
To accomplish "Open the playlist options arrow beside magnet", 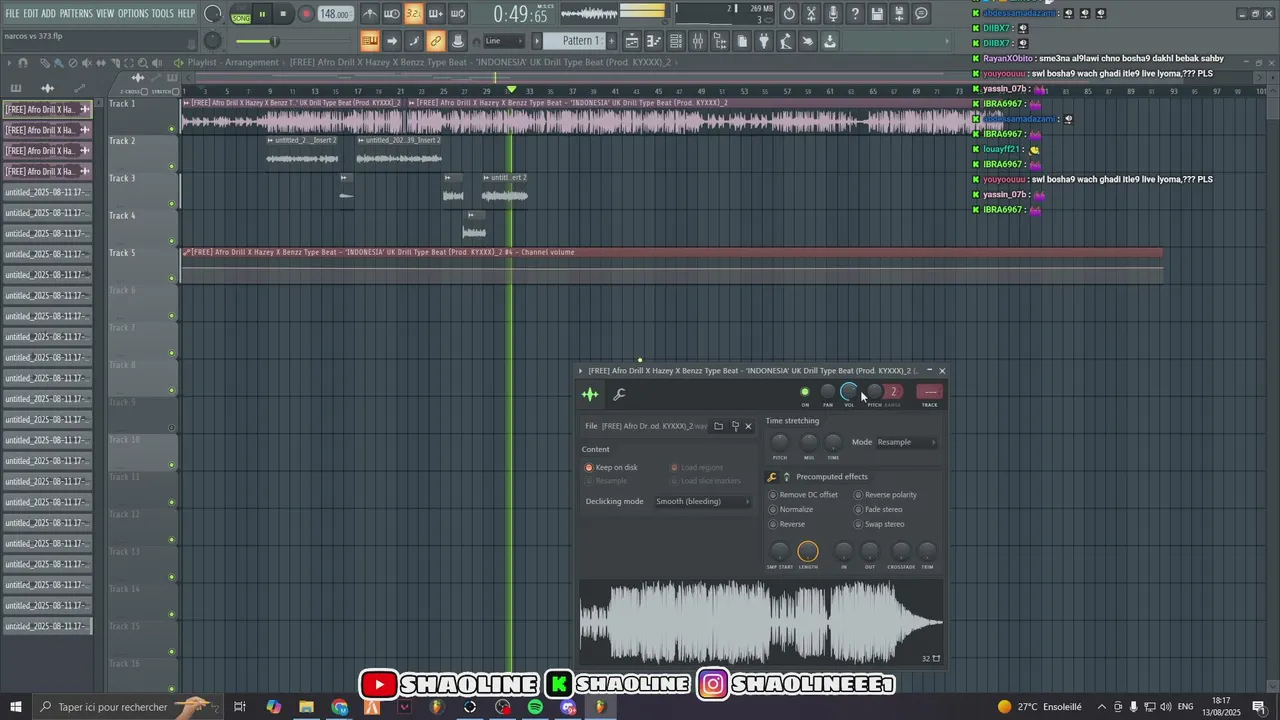I will (9, 63).
